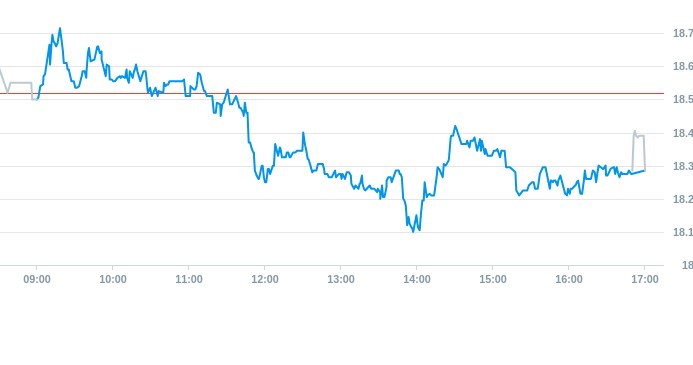
Task: Click the 18.4 price axis label
Action: click(x=683, y=133)
